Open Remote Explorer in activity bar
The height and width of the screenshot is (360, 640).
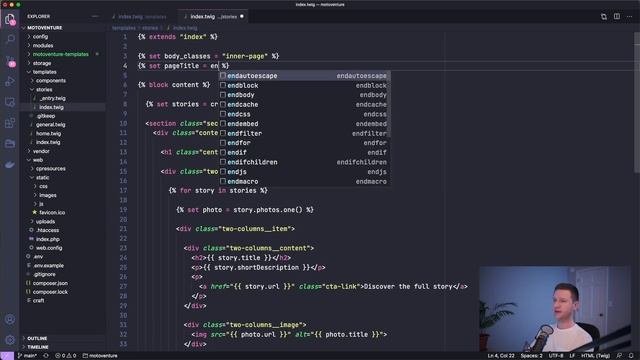pos(10,102)
